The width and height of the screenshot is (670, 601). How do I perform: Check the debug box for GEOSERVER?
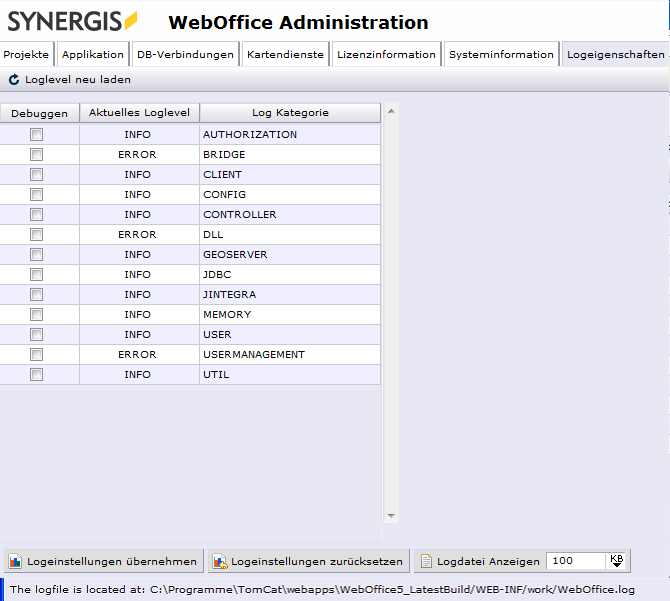tap(37, 254)
